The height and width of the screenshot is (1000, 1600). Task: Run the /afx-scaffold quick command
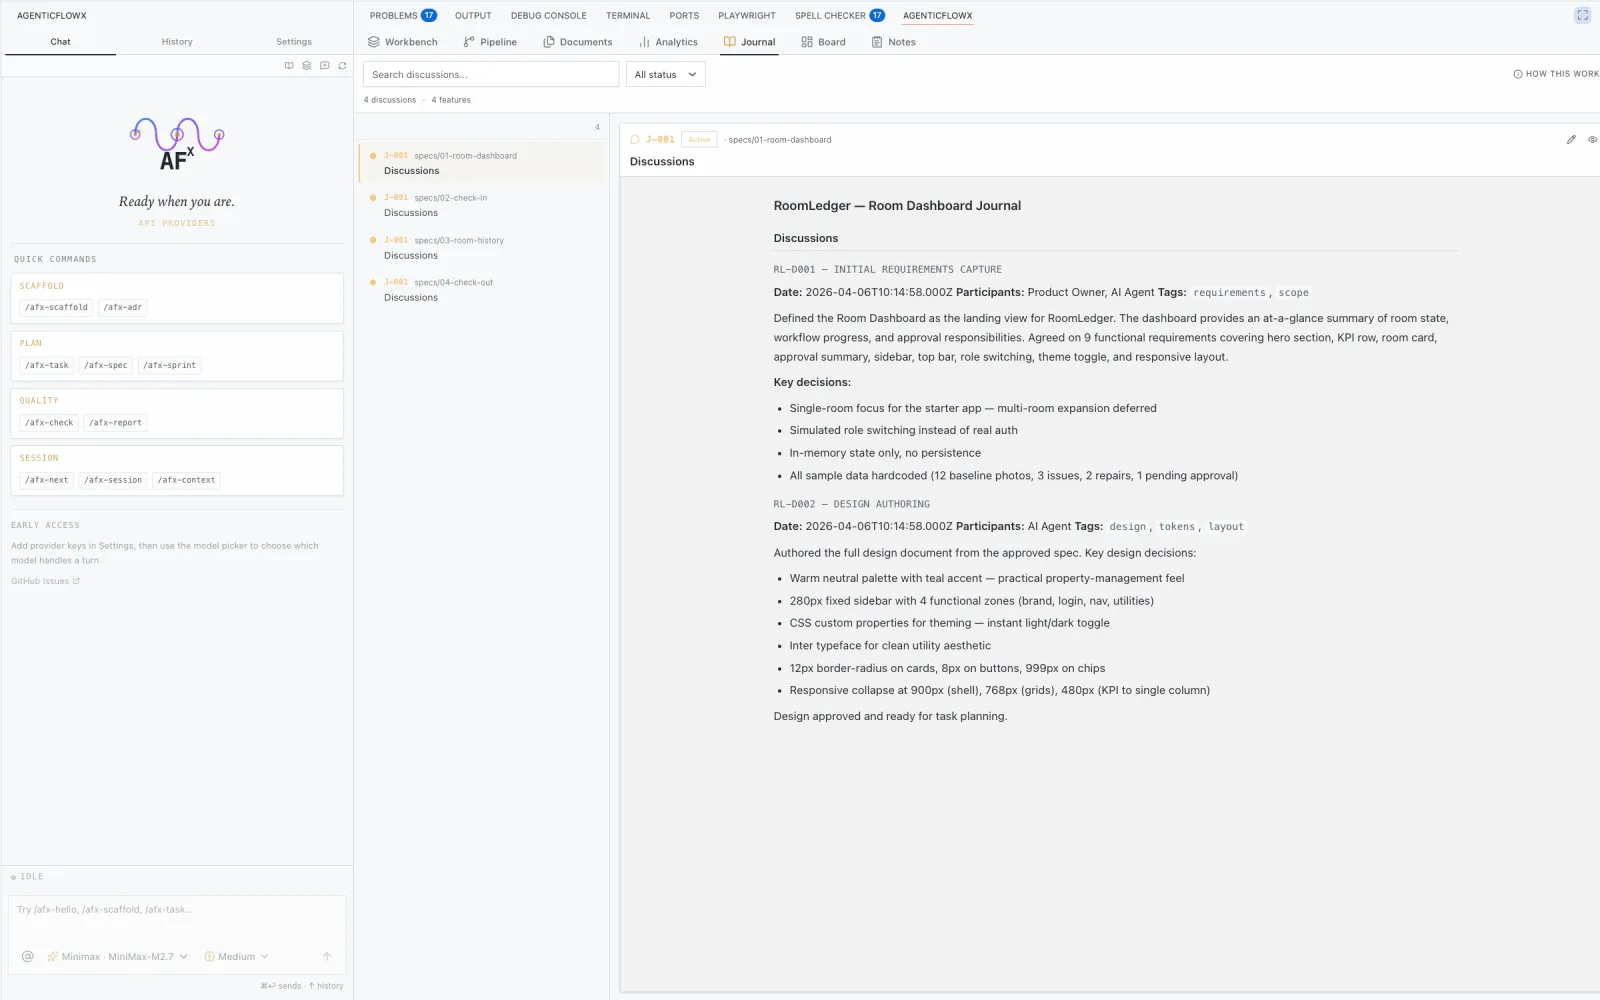(x=57, y=307)
